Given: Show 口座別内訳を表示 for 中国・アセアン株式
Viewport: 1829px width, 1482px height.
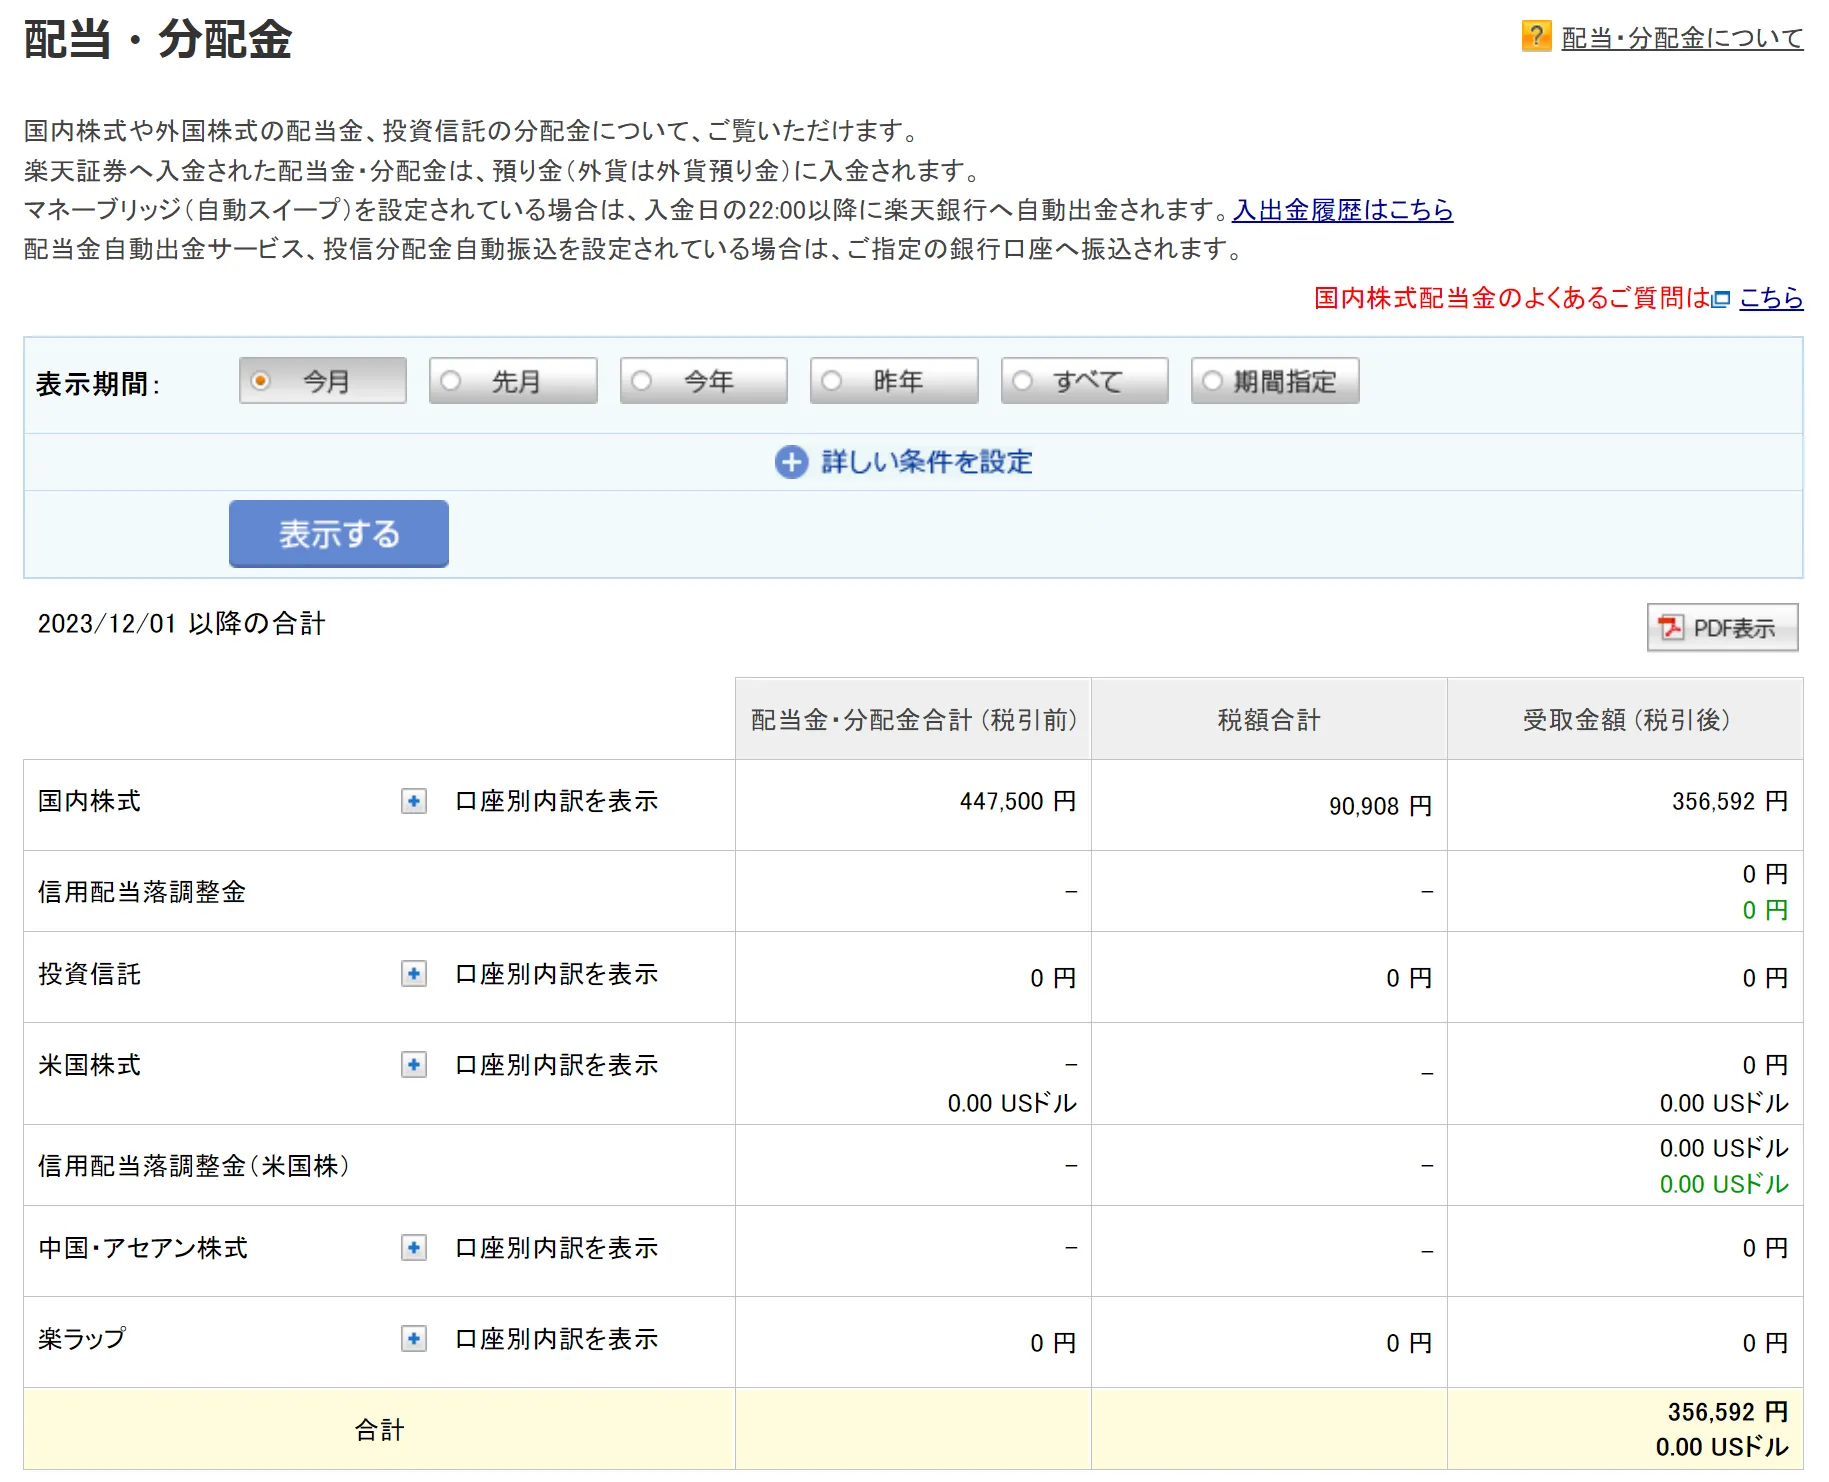Looking at the screenshot, I should (556, 1248).
